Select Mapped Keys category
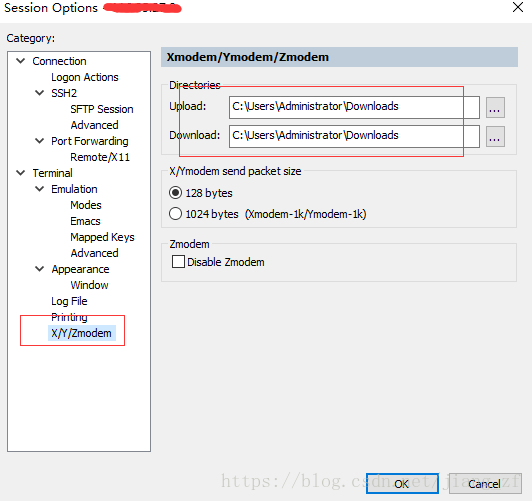The width and height of the screenshot is (532, 501). (x=102, y=237)
